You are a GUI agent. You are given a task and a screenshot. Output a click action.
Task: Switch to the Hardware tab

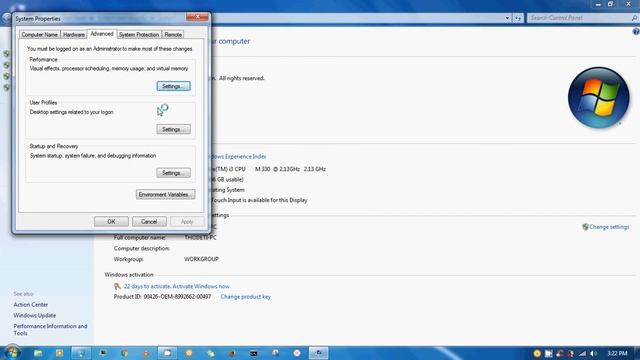pyautogui.click(x=74, y=35)
